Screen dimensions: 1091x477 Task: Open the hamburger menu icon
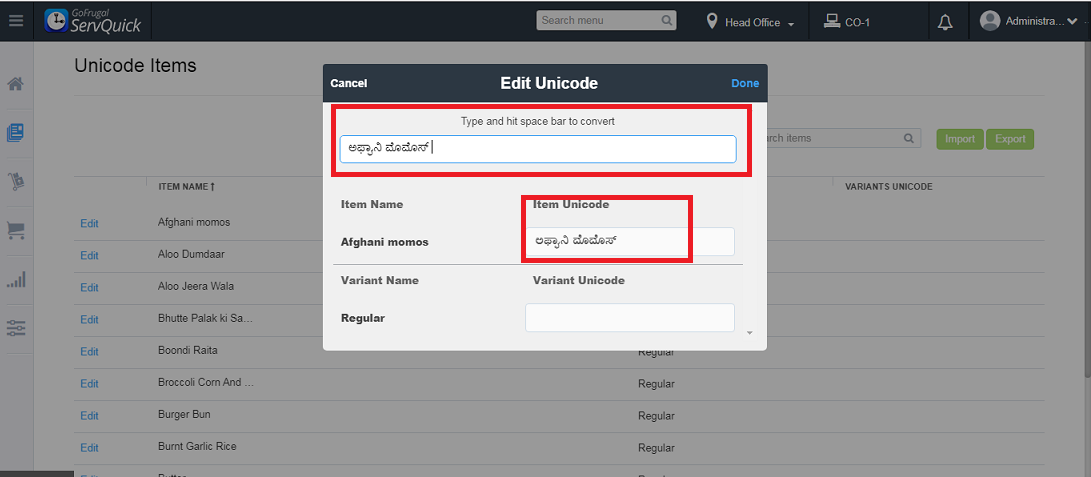[15, 20]
